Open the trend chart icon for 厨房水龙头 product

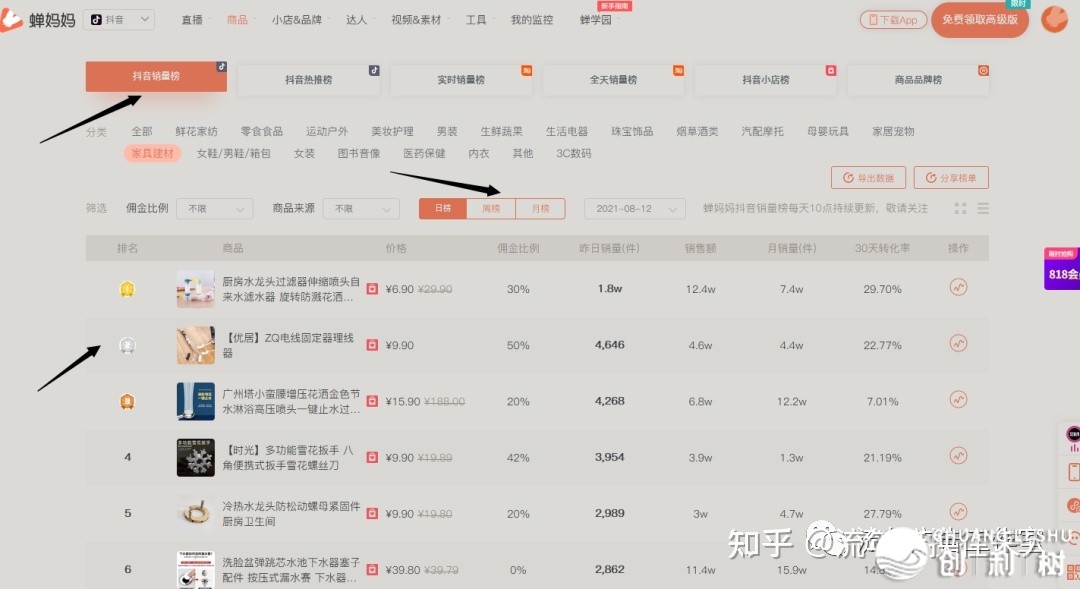pos(958,288)
